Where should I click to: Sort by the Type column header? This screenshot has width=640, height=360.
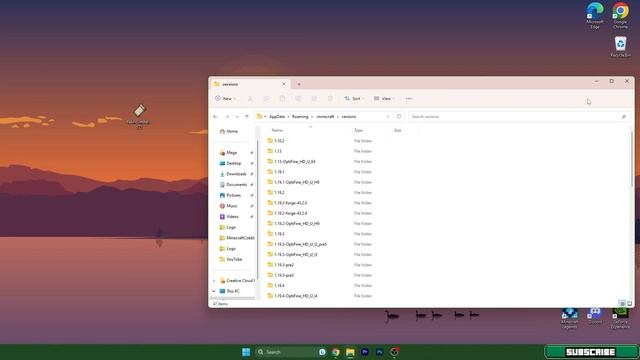pos(358,130)
